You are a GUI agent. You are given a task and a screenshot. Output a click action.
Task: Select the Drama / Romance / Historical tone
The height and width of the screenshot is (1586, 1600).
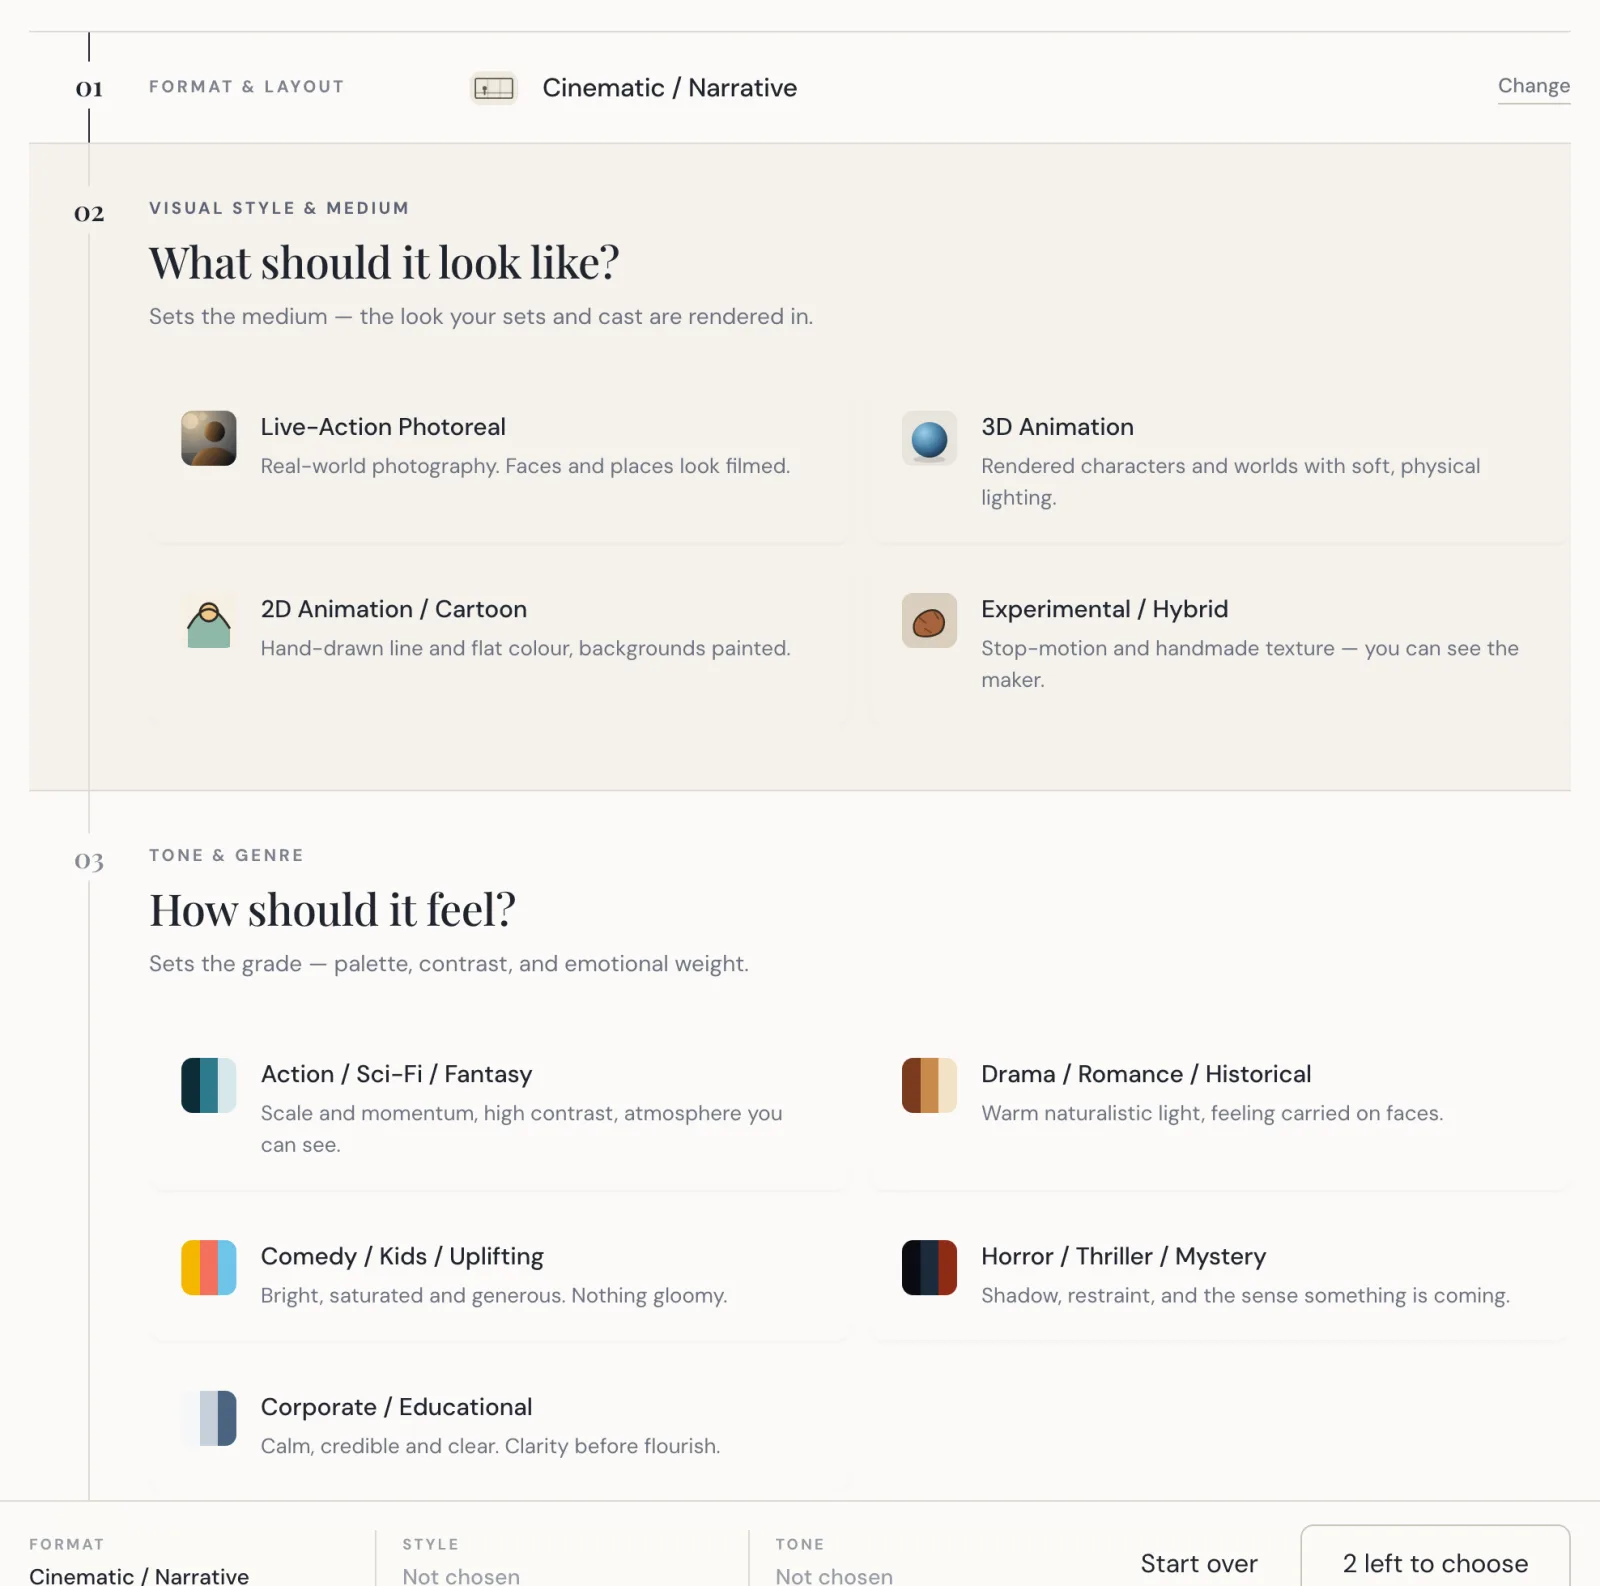click(1220, 1111)
